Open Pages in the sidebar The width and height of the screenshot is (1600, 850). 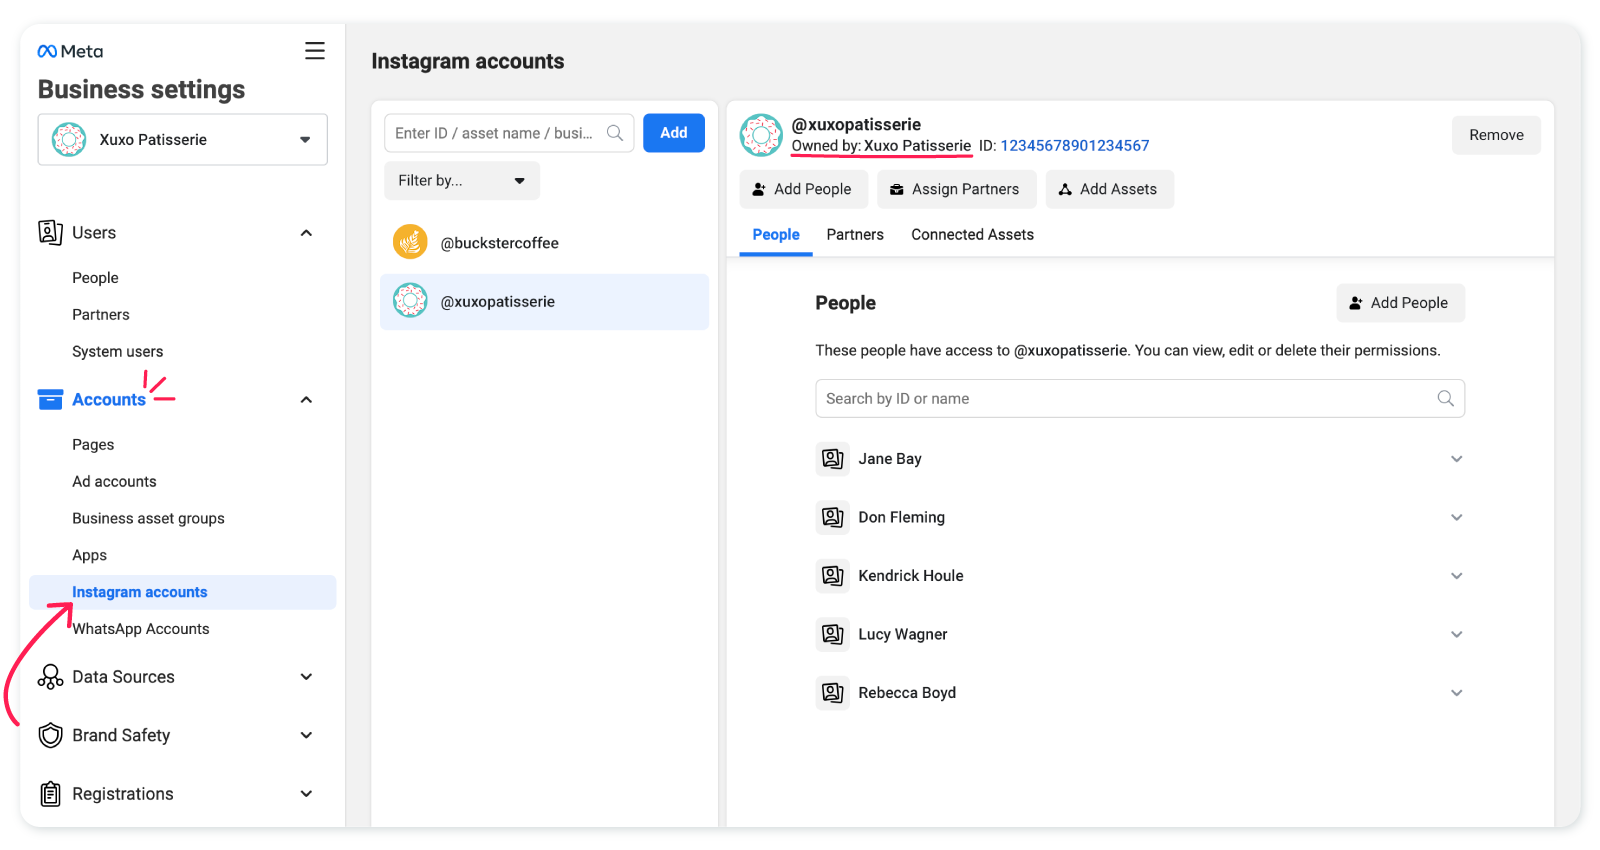point(93,445)
